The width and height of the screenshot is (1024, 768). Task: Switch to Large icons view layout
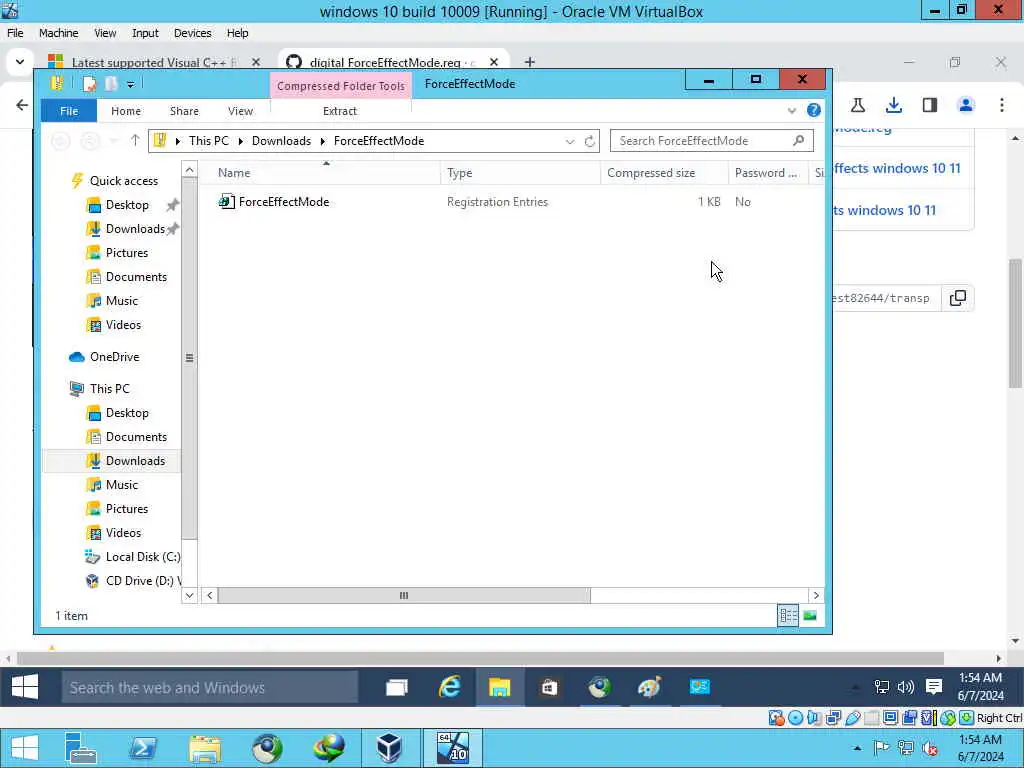(x=810, y=615)
